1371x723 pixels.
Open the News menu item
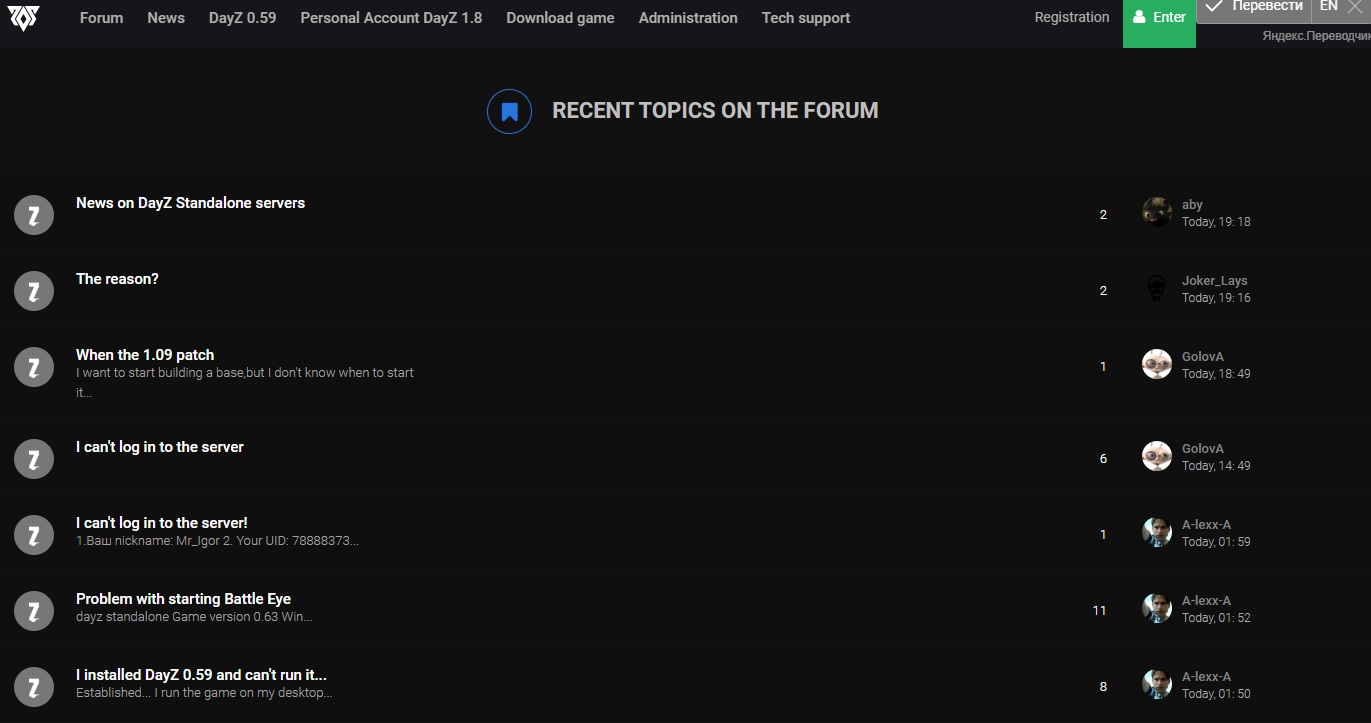point(166,18)
